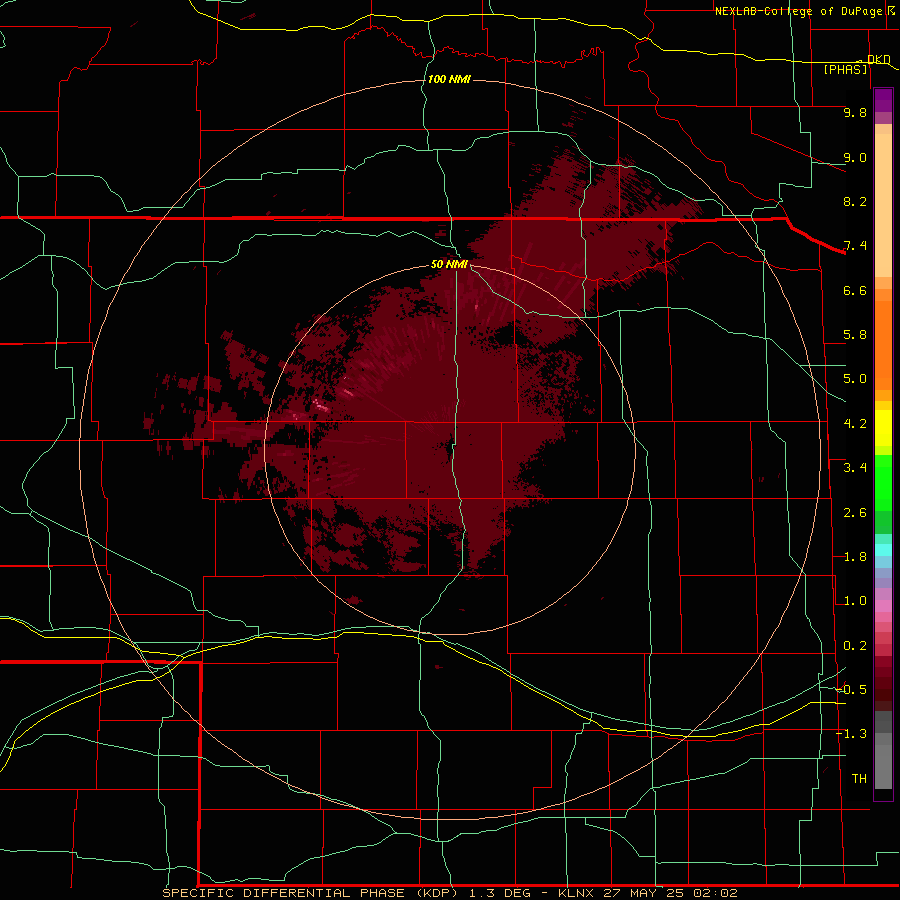900x900 pixels.
Task: Click the -1.3 color scale value
Action: pos(851,734)
